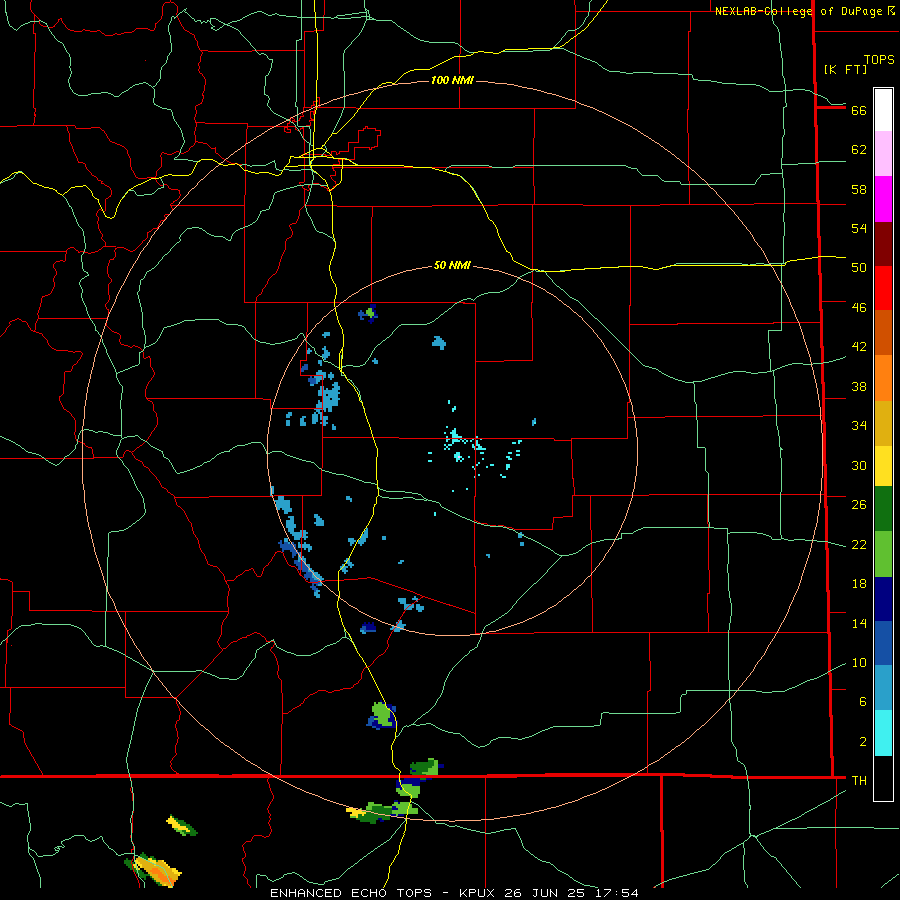900x900 pixels.
Task: Click the light green legend swatch
Action: click(x=883, y=554)
